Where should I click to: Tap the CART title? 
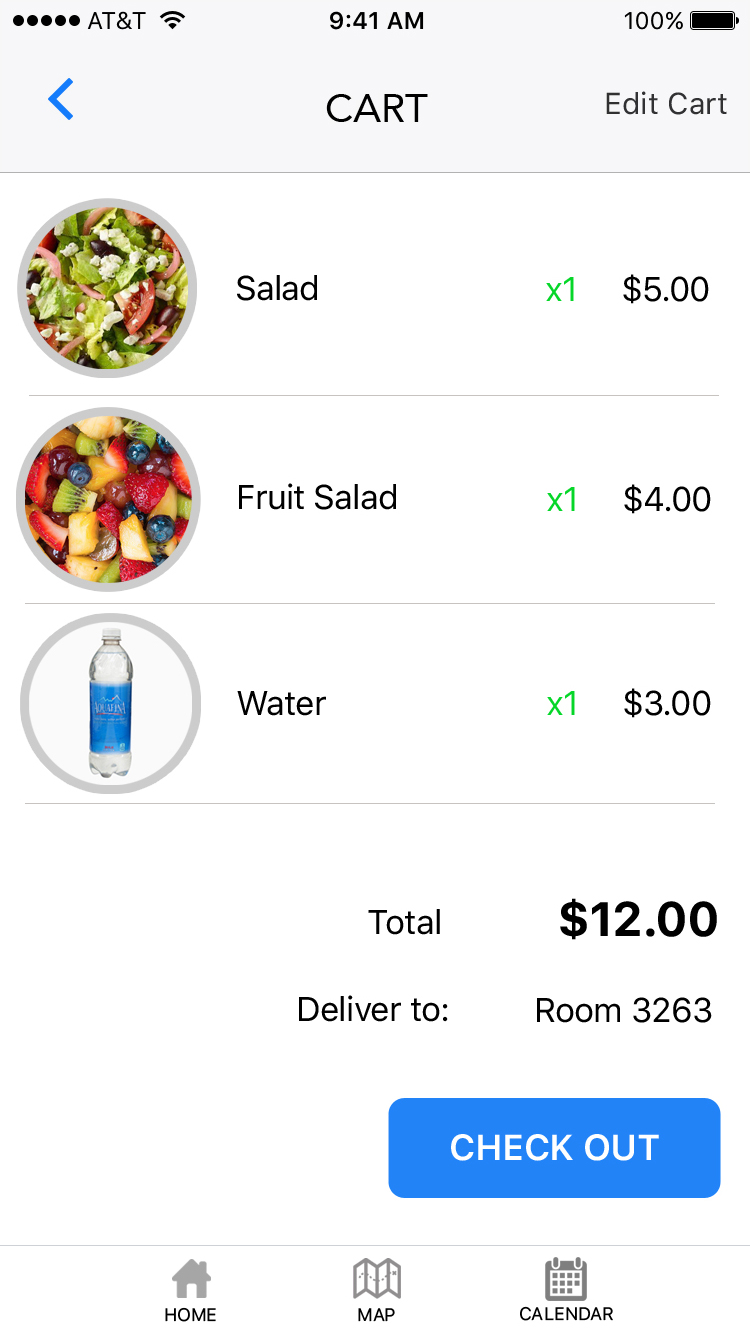[x=376, y=108]
